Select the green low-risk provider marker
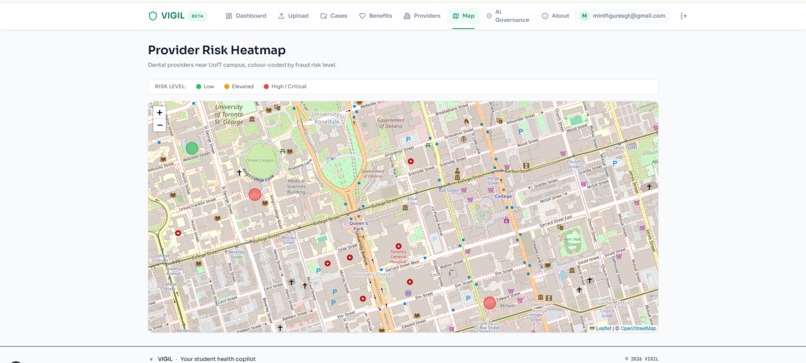Screen dimensions: 806x363 [x=192, y=148]
